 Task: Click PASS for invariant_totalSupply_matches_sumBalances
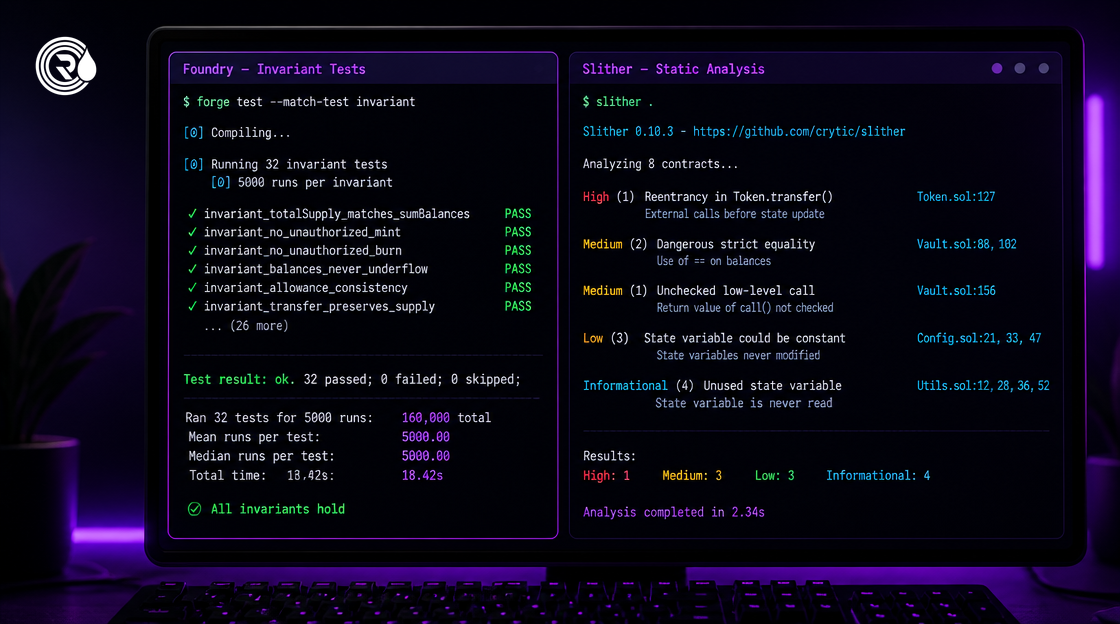pyautogui.click(x=518, y=213)
